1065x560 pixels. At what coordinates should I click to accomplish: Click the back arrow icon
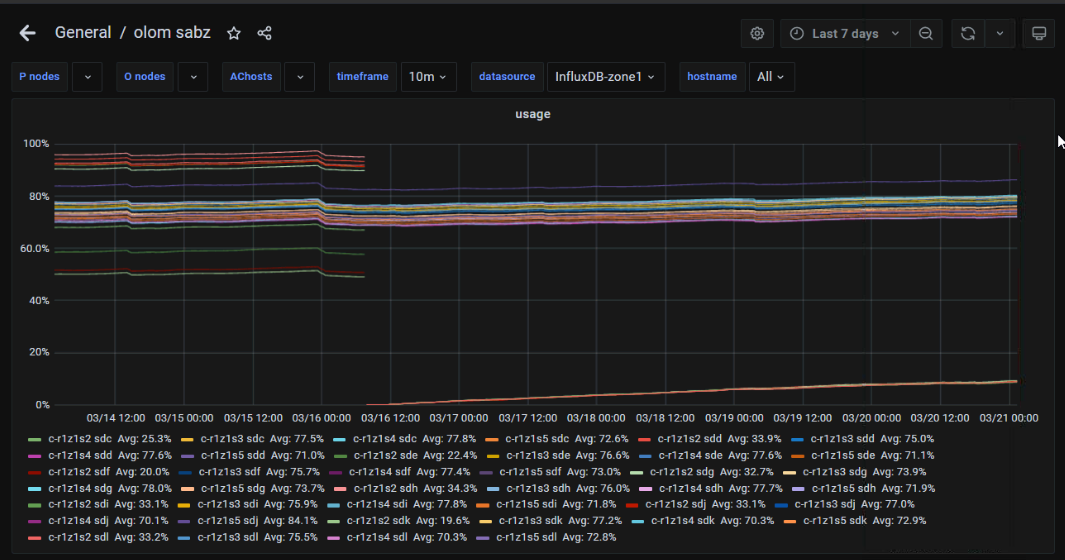[x=27, y=33]
